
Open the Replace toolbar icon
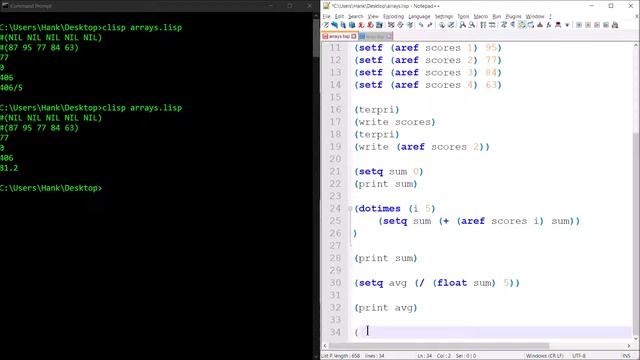click(451, 25)
